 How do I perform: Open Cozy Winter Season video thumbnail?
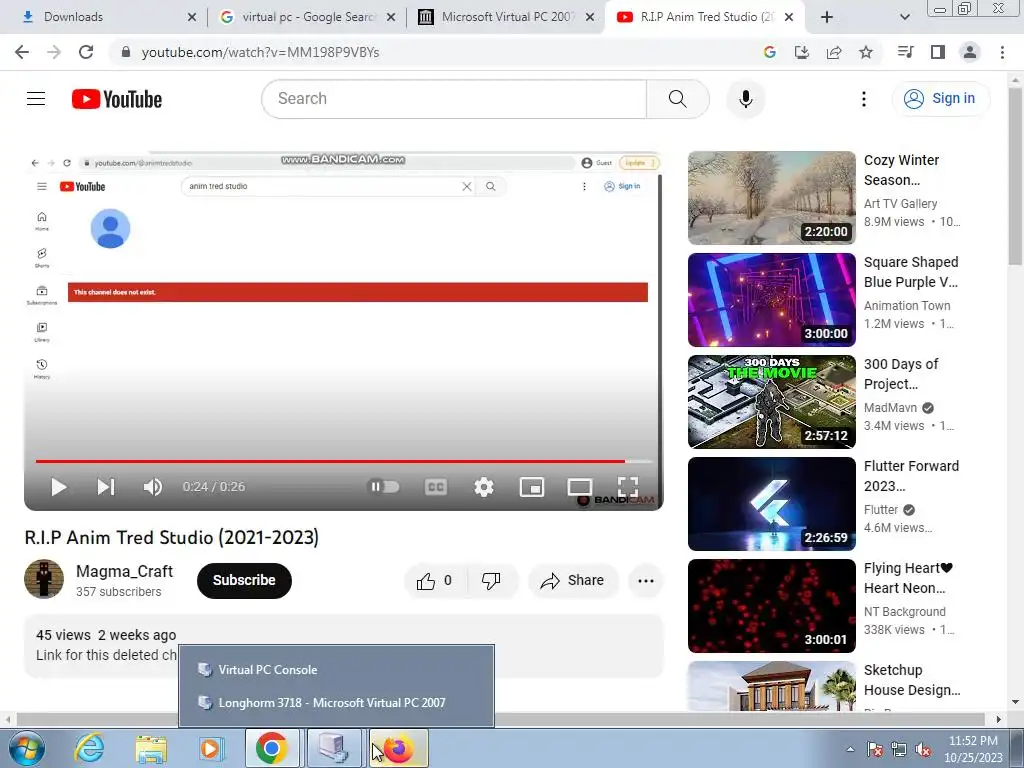(x=771, y=198)
